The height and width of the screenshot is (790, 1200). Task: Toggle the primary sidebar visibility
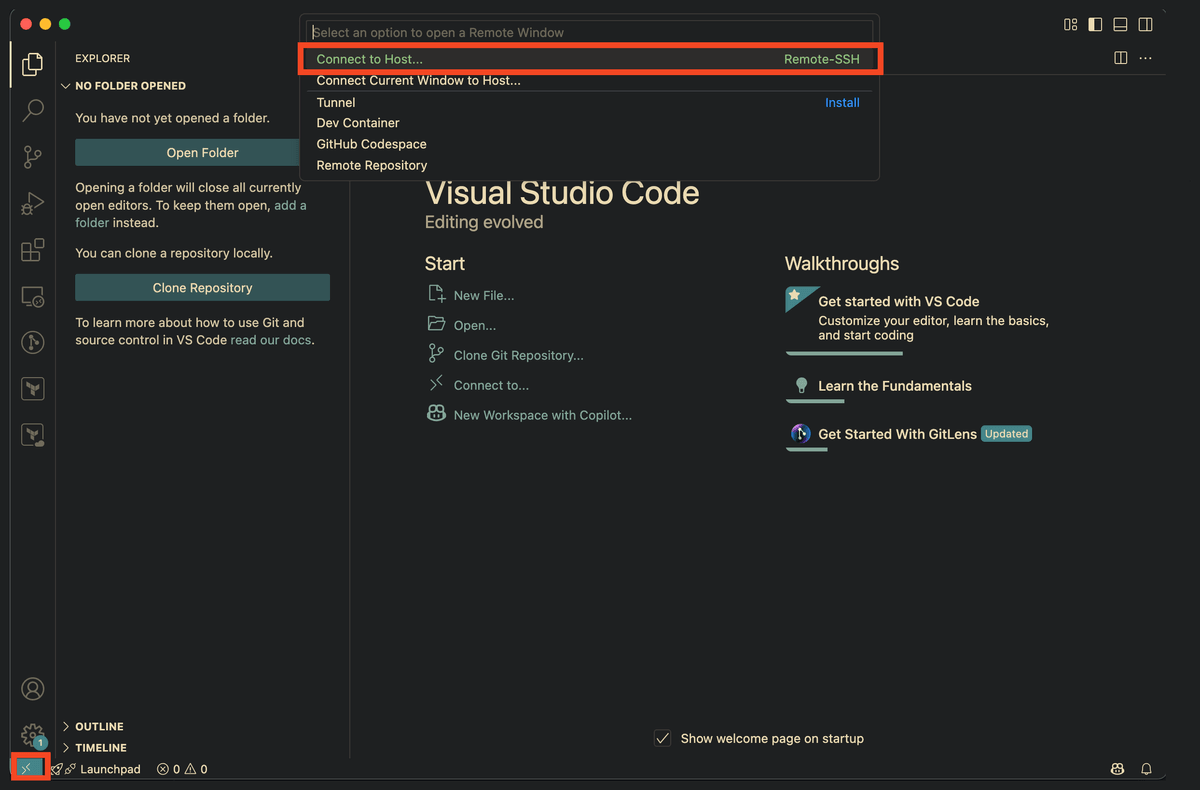pos(1094,23)
